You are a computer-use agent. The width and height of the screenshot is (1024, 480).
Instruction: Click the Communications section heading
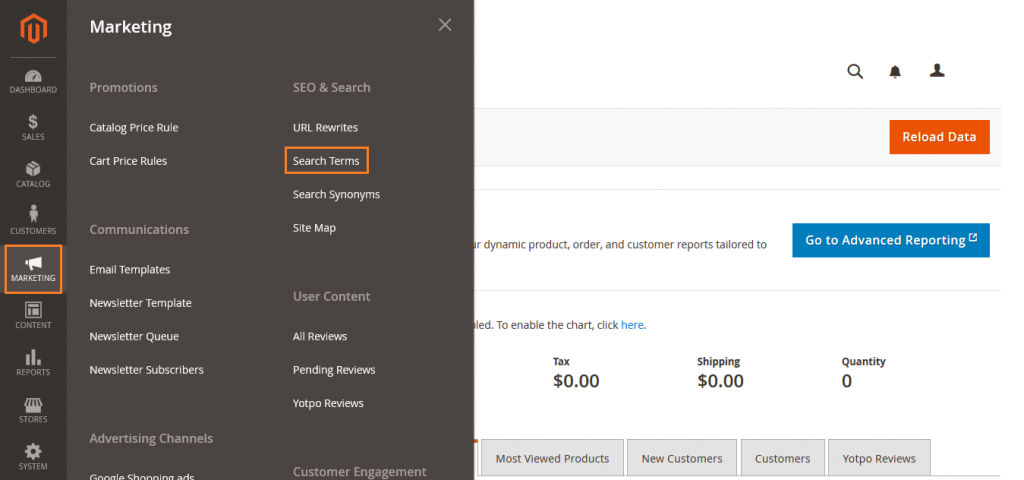(x=139, y=230)
